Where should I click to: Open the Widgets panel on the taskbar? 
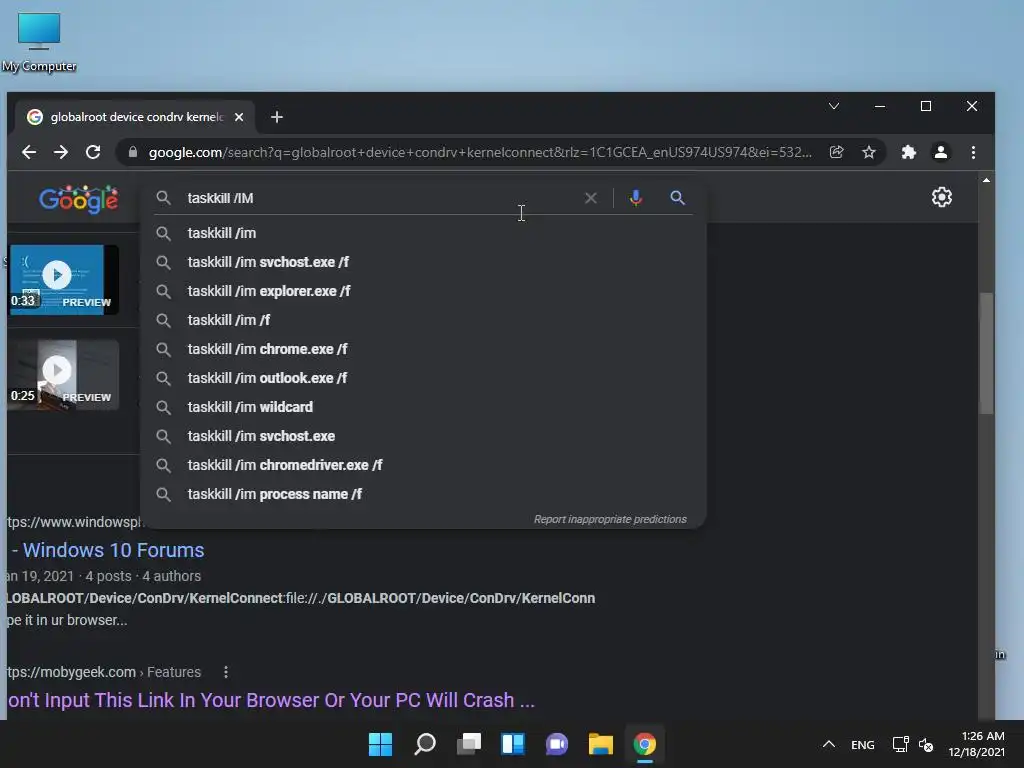click(x=513, y=744)
